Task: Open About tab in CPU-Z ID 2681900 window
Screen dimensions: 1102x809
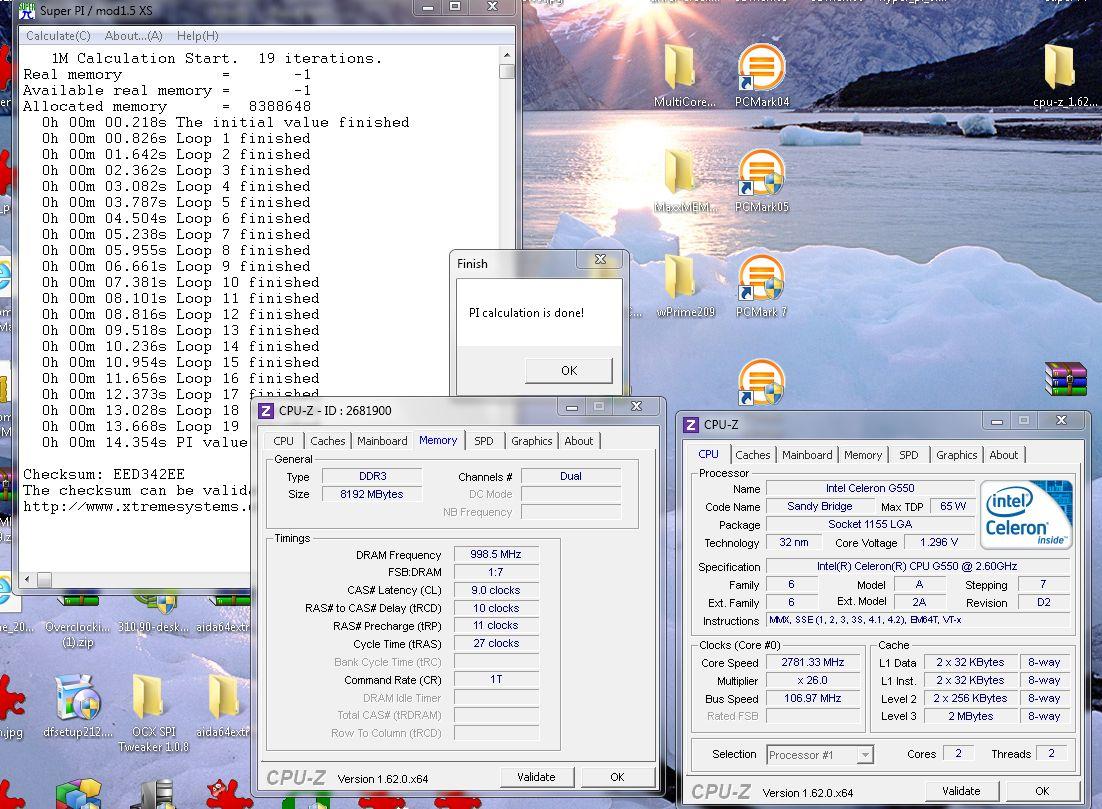Action: click(578, 441)
